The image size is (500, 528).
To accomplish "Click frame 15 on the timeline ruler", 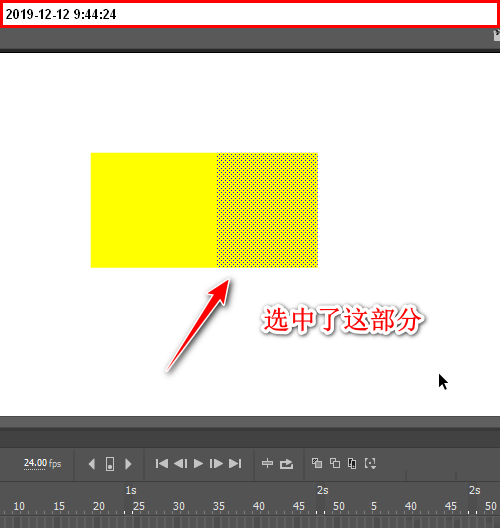I will [59, 506].
